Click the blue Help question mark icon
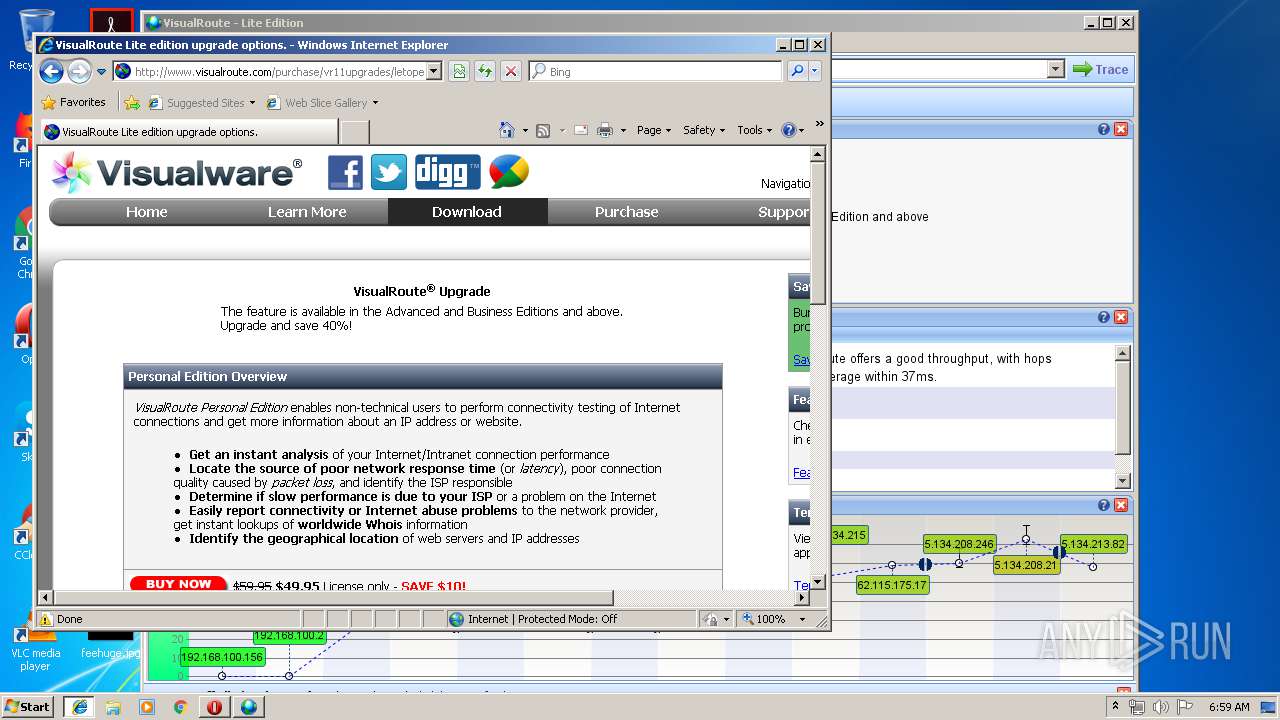Image resolution: width=1280 pixels, height=720 pixels. pyautogui.click(x=788, y=130)
